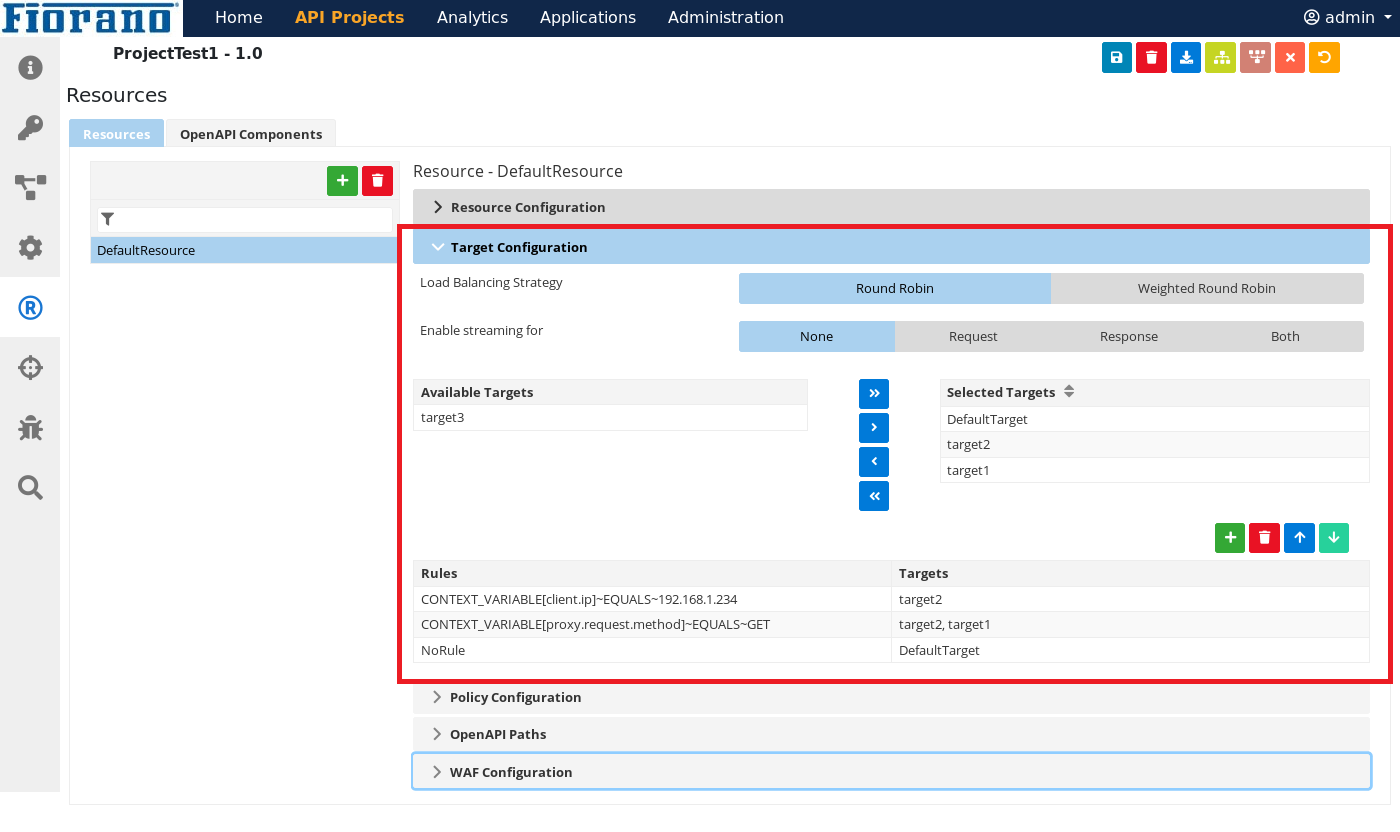The height and width of the screenshot is (832, 1400).
Task: Expand the Policy Configuration section
Action: tap(514, 698)
